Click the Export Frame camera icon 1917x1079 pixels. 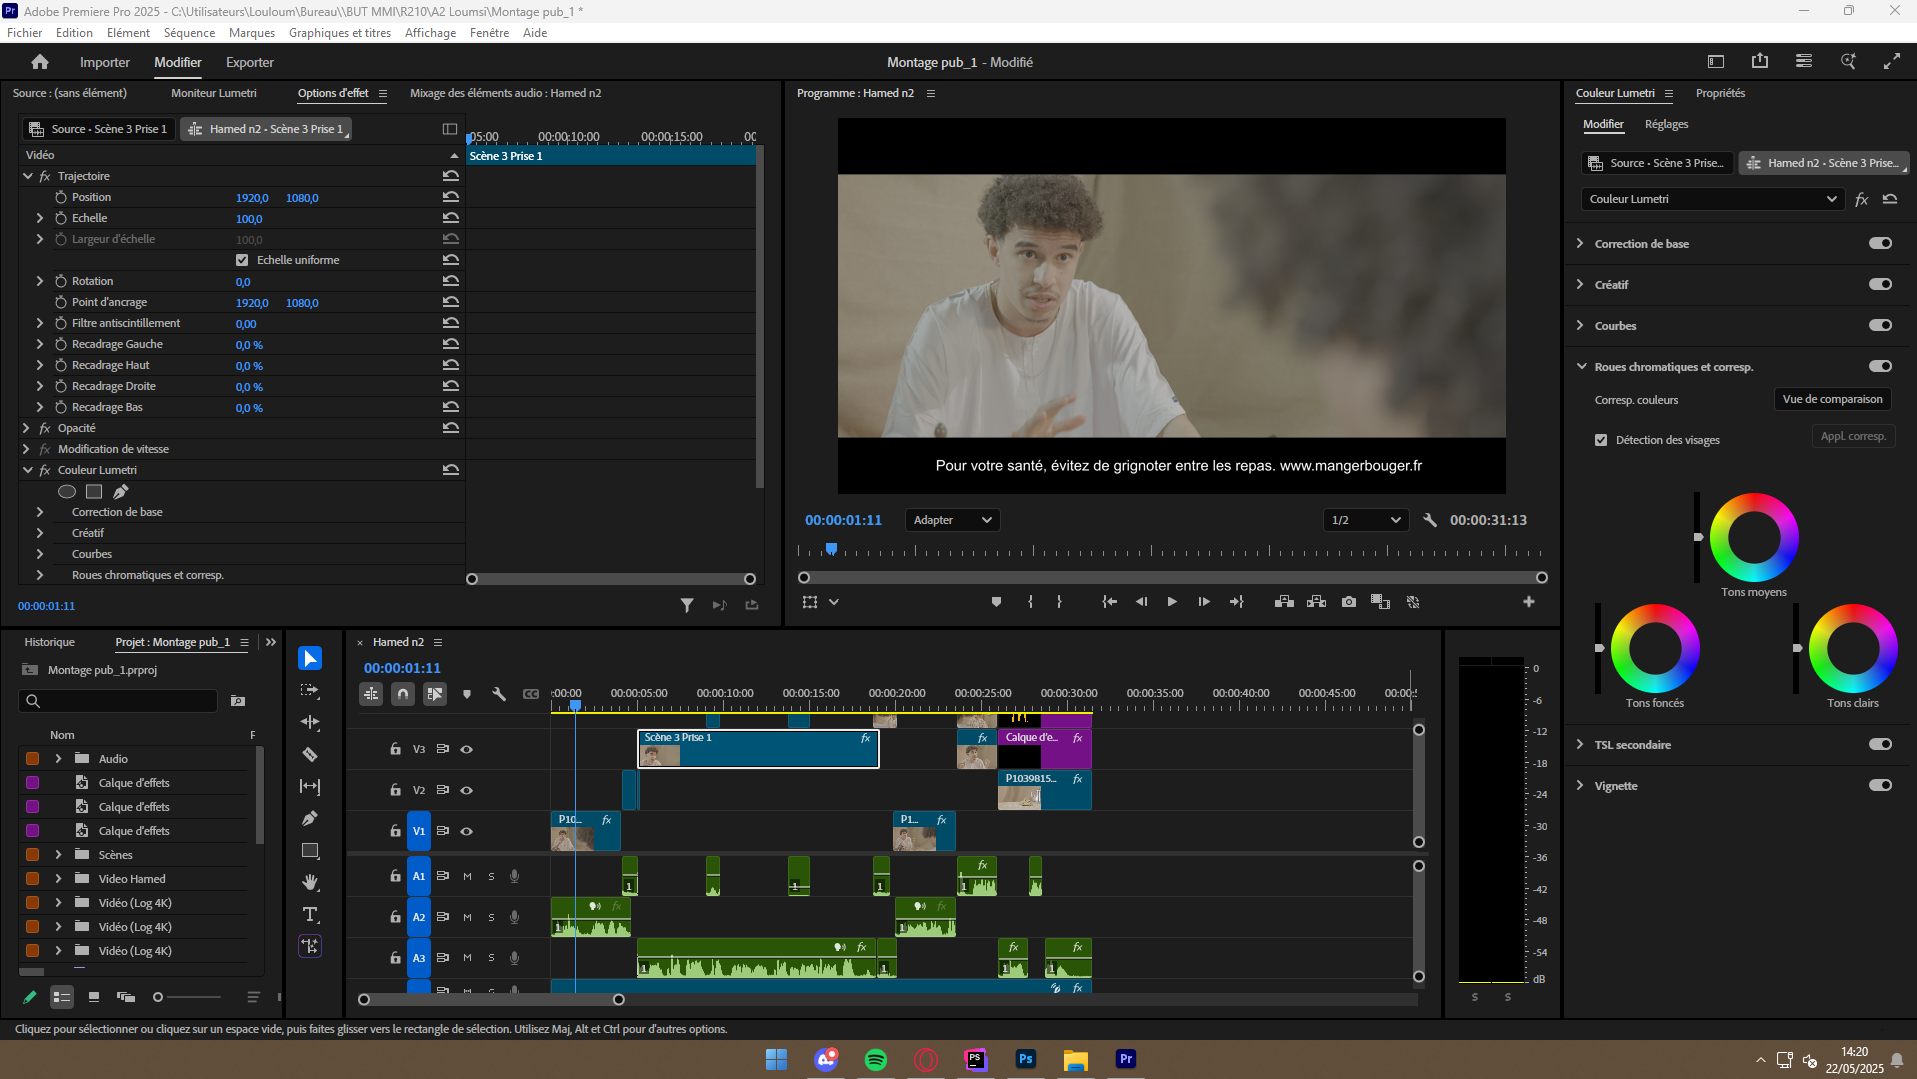[1348, 601]
